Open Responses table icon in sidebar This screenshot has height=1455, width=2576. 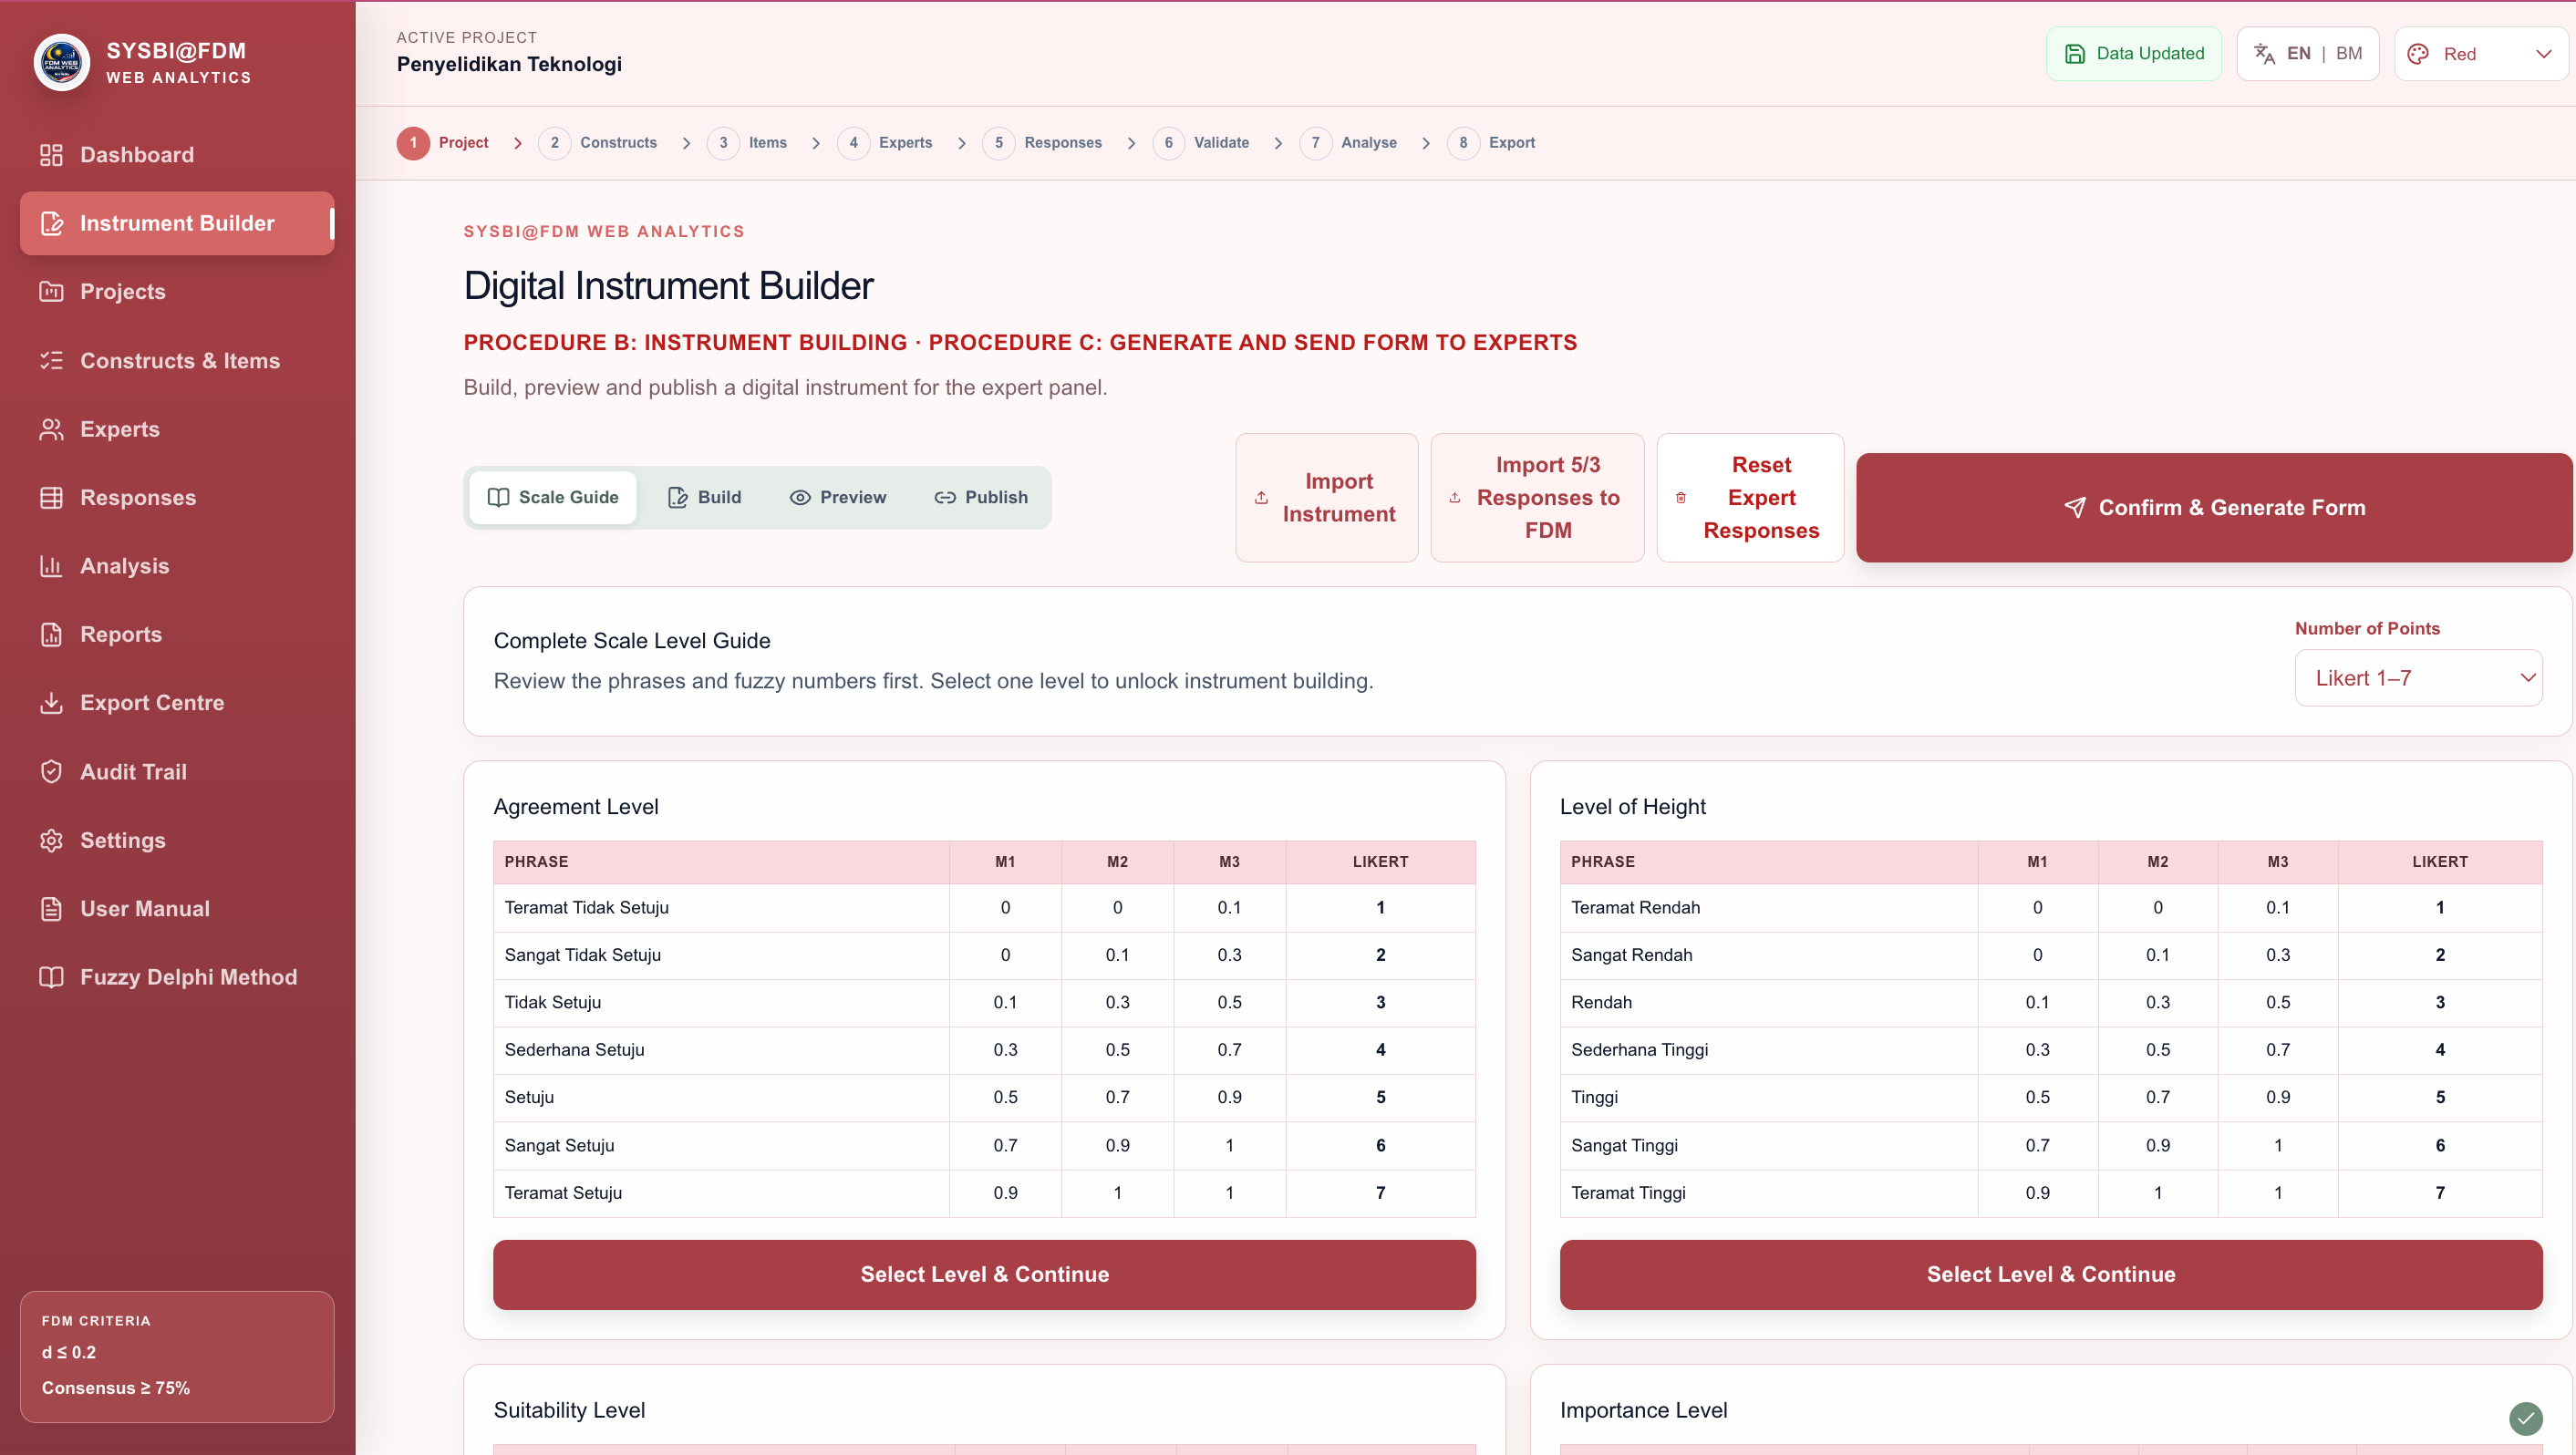point(51,497)
